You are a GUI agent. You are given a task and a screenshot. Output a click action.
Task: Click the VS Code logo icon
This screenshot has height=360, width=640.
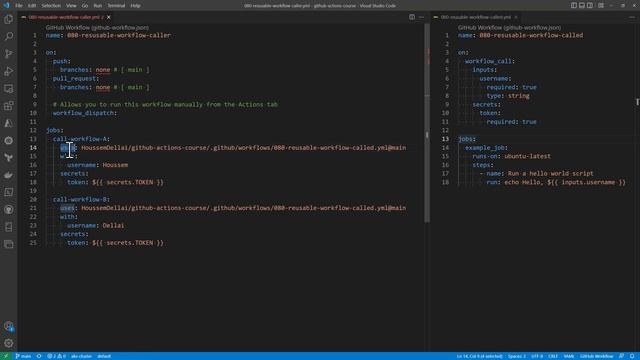[x=6, y=5]
